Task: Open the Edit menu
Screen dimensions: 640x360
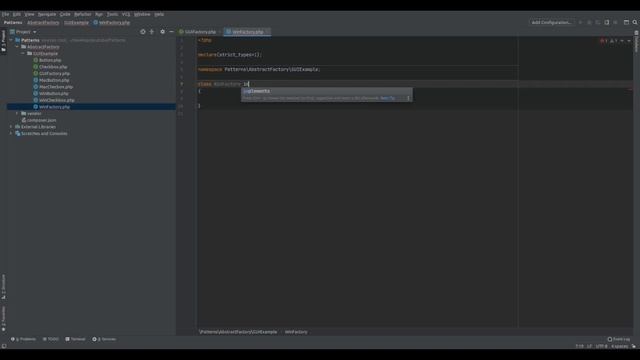Action: coord(17,14)
